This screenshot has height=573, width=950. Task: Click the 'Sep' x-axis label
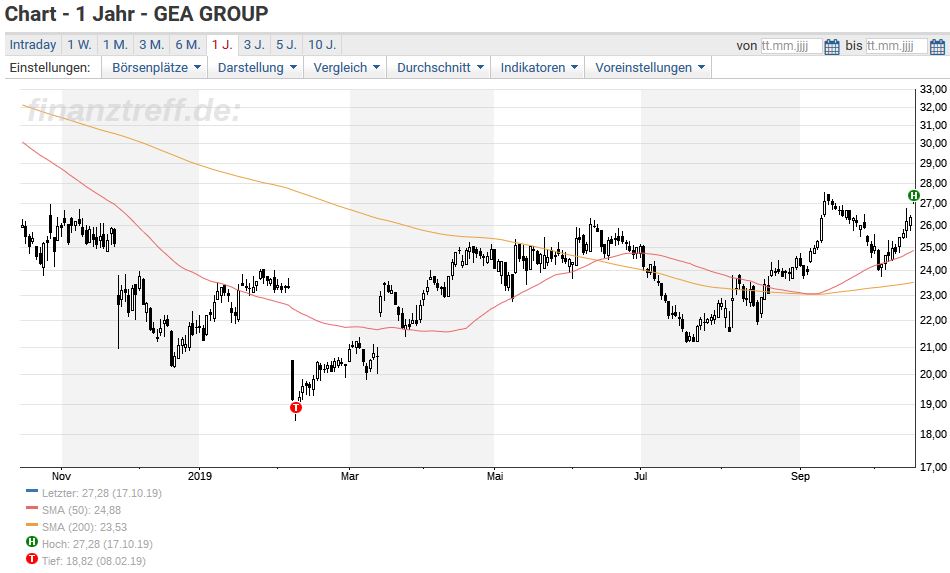click(800, 476)
